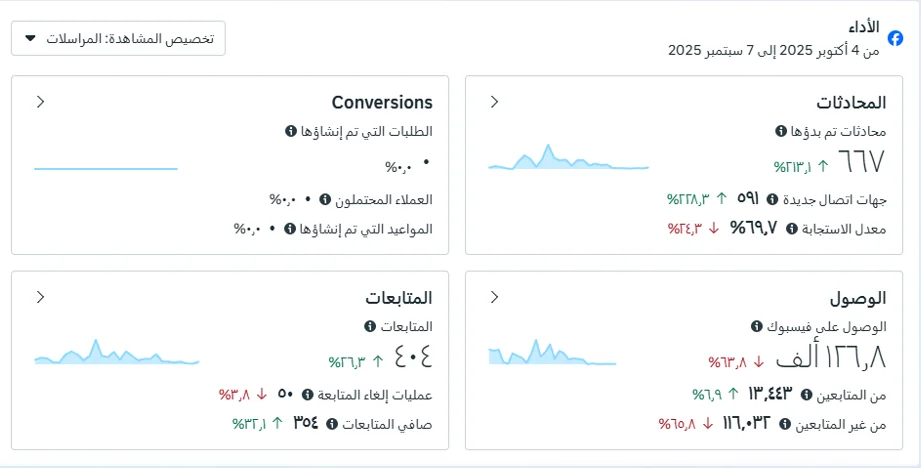Expand the Conversions card chevron

pos(40,102)
